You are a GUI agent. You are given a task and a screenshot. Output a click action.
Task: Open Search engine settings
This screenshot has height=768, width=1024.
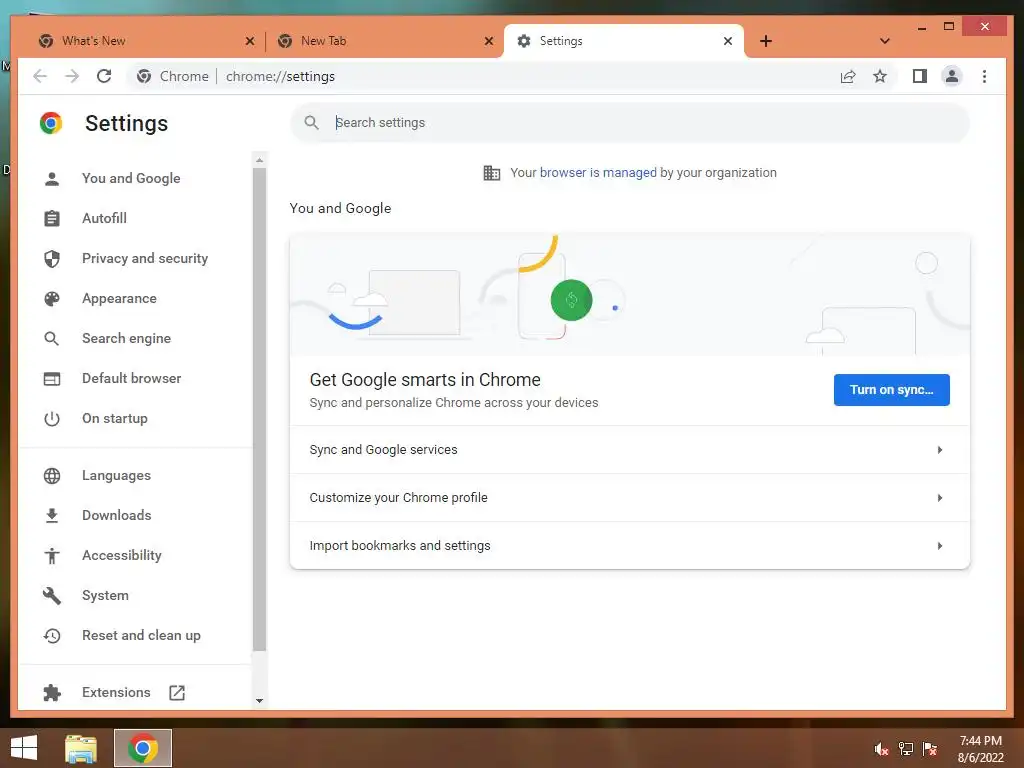click(127, 338)
